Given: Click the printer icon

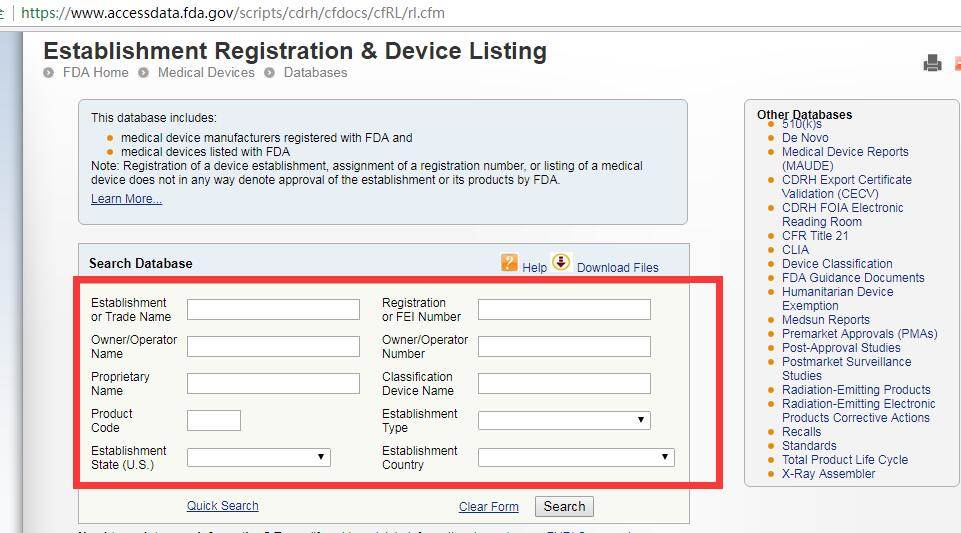Looking at the screenshot, I should tap(932, 64).
